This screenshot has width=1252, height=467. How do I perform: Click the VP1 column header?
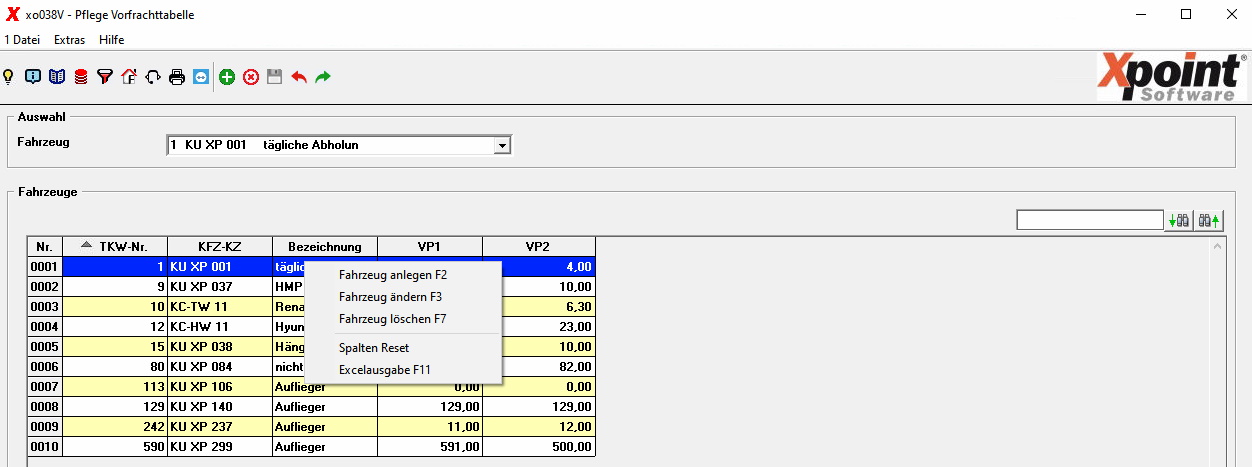click(430, 246)
